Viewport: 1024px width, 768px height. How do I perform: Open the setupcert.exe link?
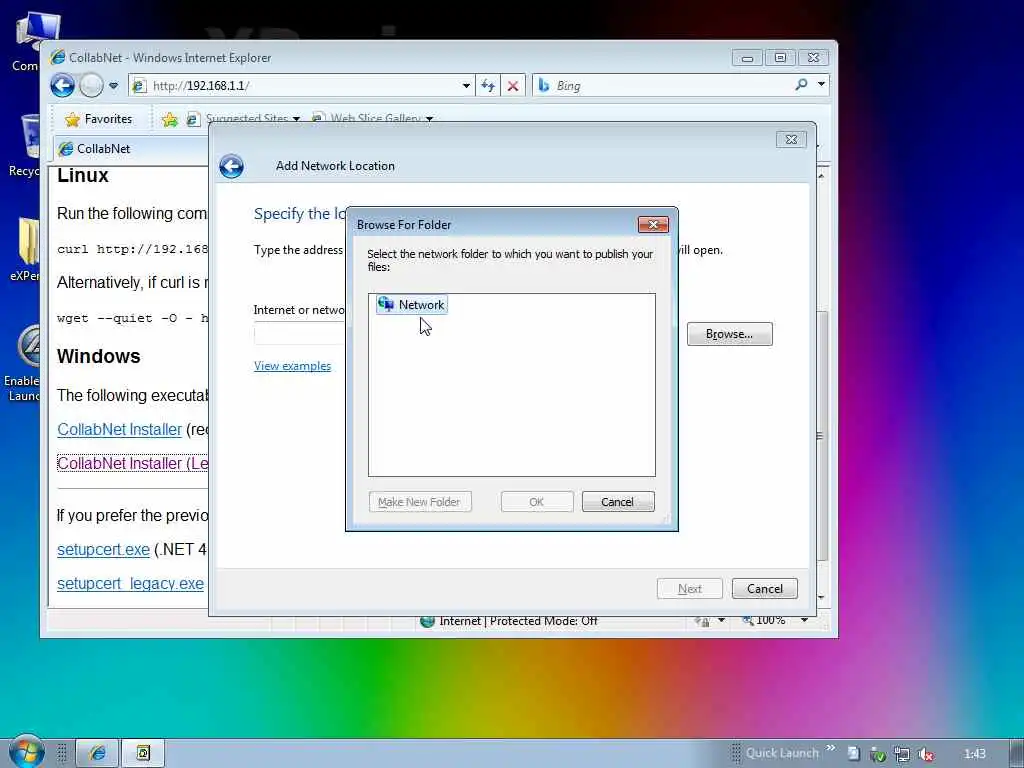point(103,549)
